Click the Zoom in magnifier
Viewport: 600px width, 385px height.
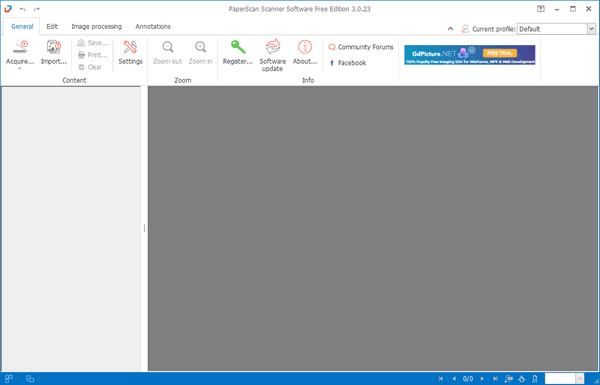pos(200,47)
